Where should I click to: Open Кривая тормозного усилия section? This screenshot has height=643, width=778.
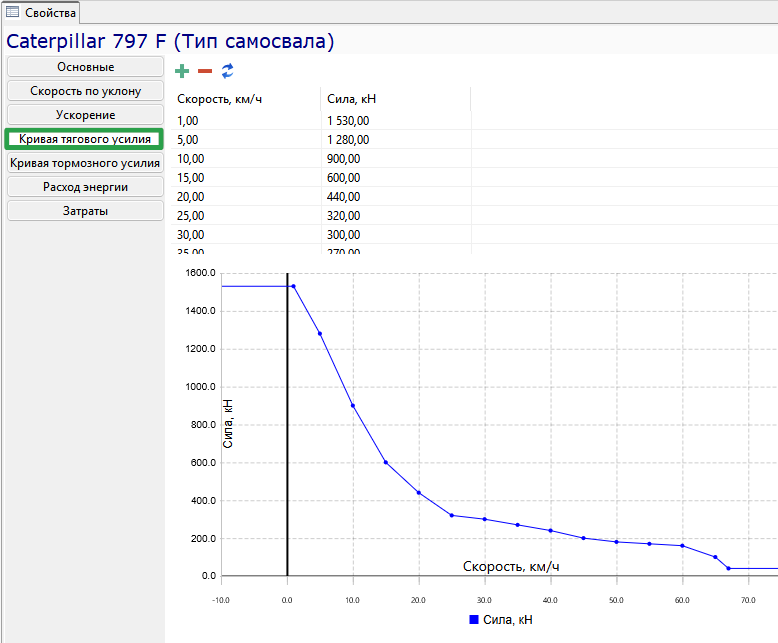coord(85,163)
